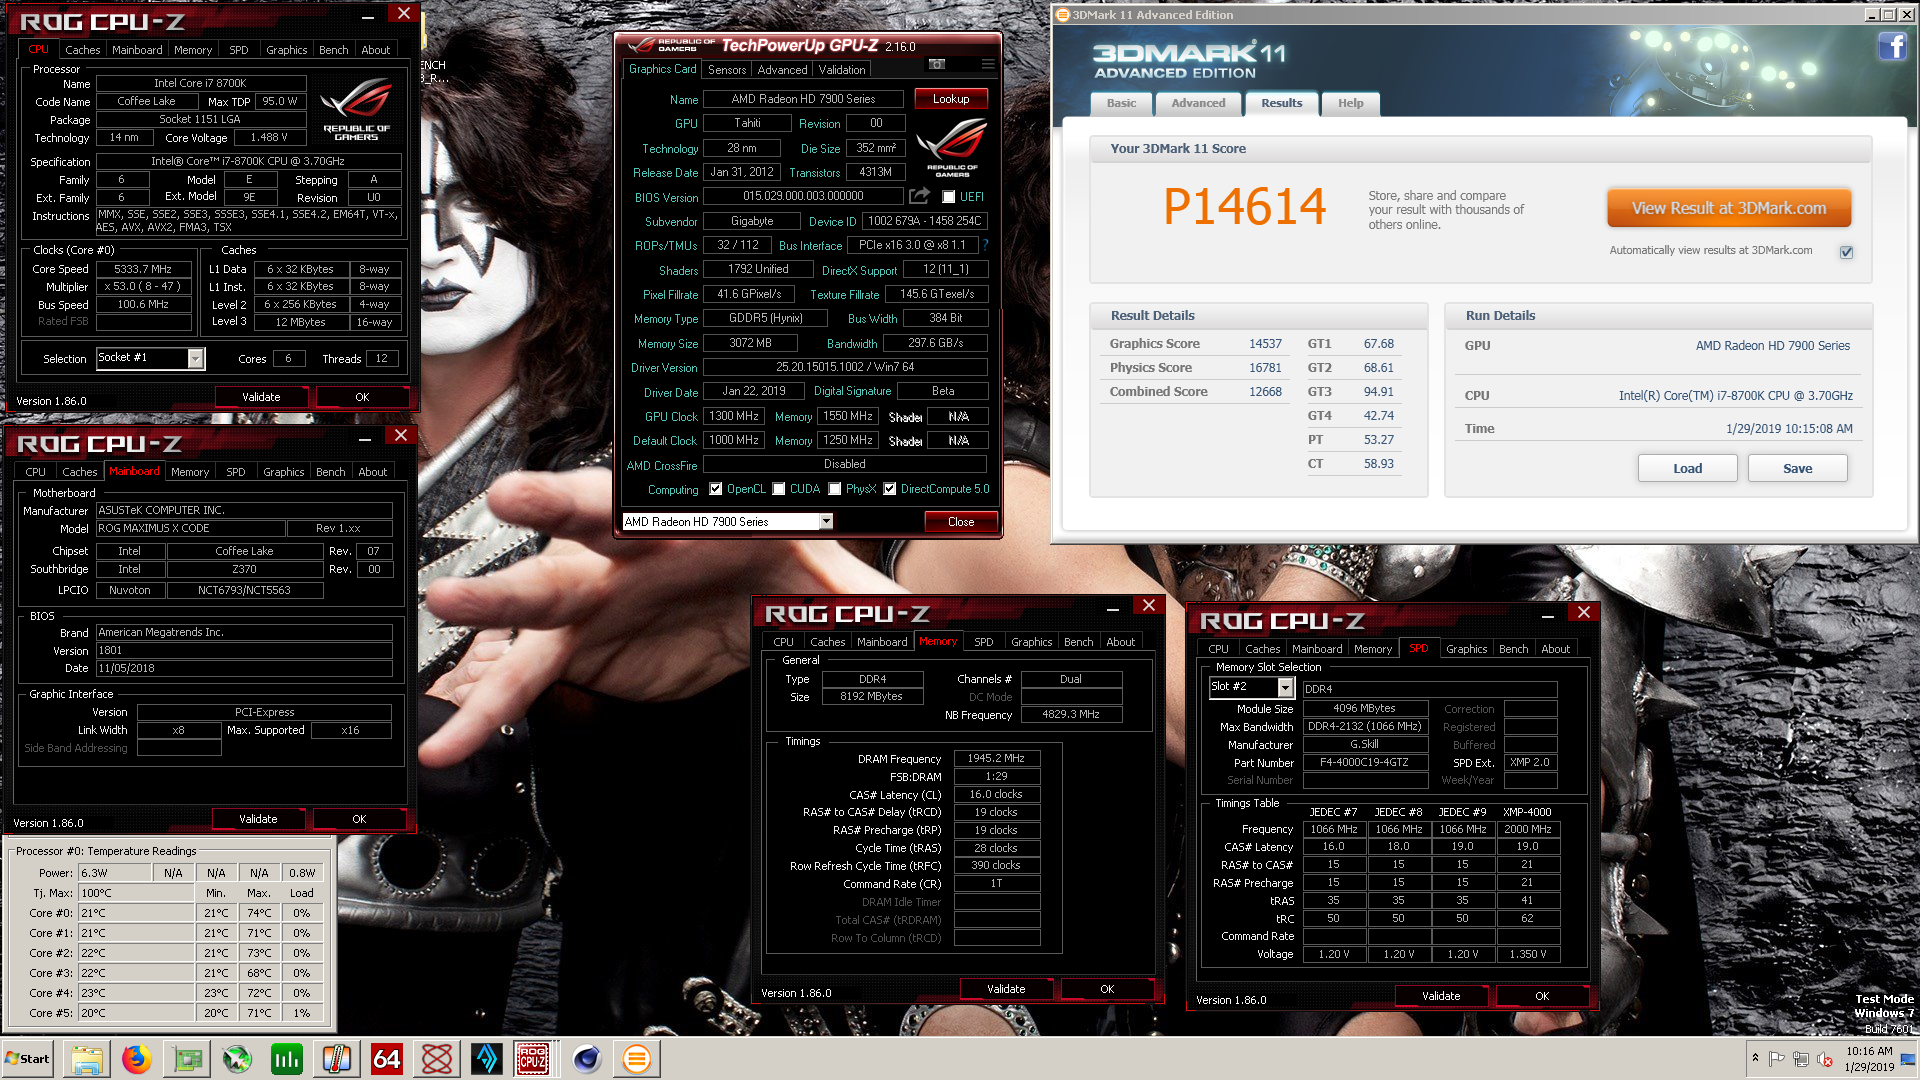The width and height of the screenshot is (1920, 1080).
Task: Open Graphics tab in CPU-Z Memory window
Action: point(1031,642)
